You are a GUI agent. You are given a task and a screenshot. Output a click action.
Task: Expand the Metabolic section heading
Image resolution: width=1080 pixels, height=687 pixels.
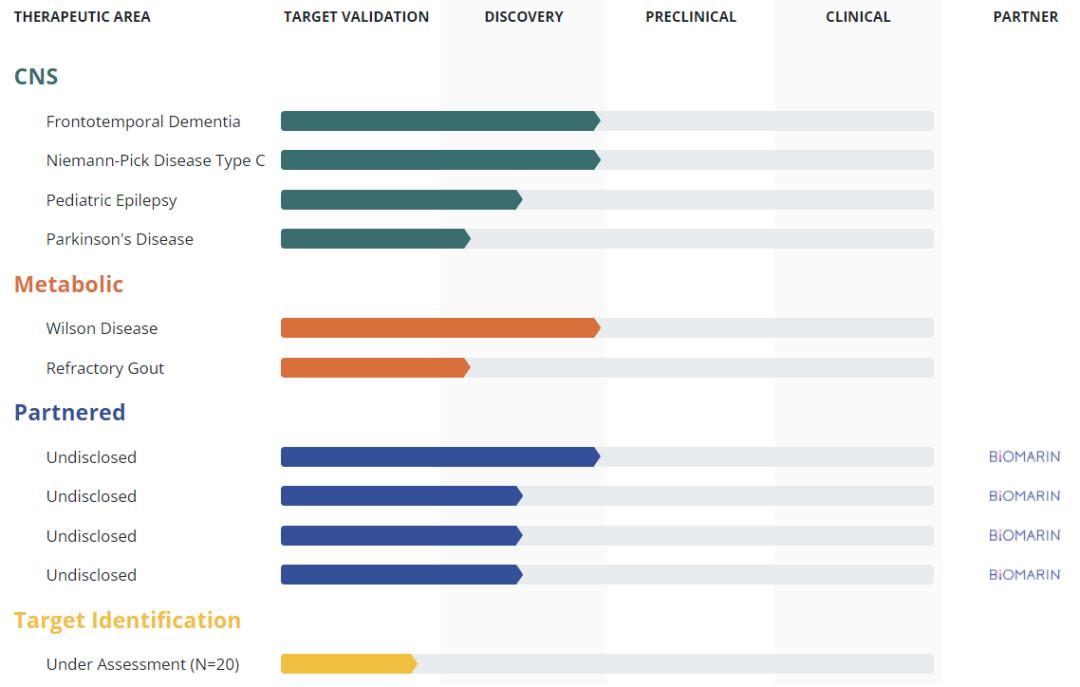click(68, 284)
